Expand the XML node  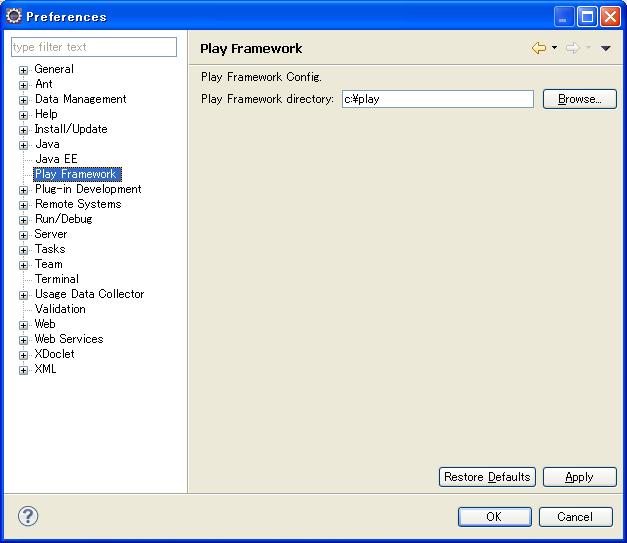(x=24, y=370)
